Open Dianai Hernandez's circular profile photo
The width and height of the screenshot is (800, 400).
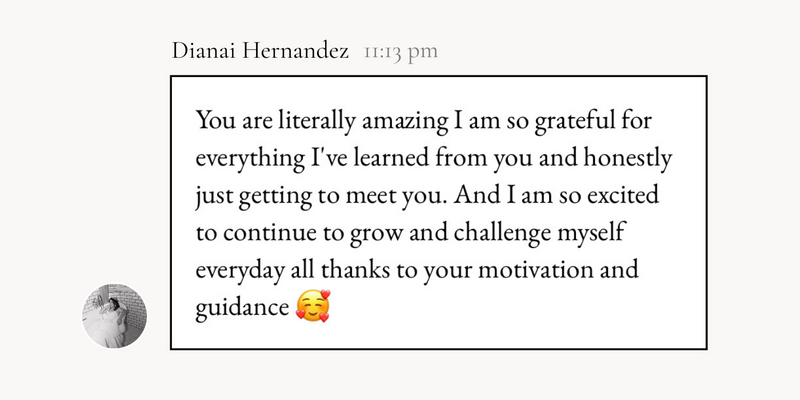pos(114,316)
